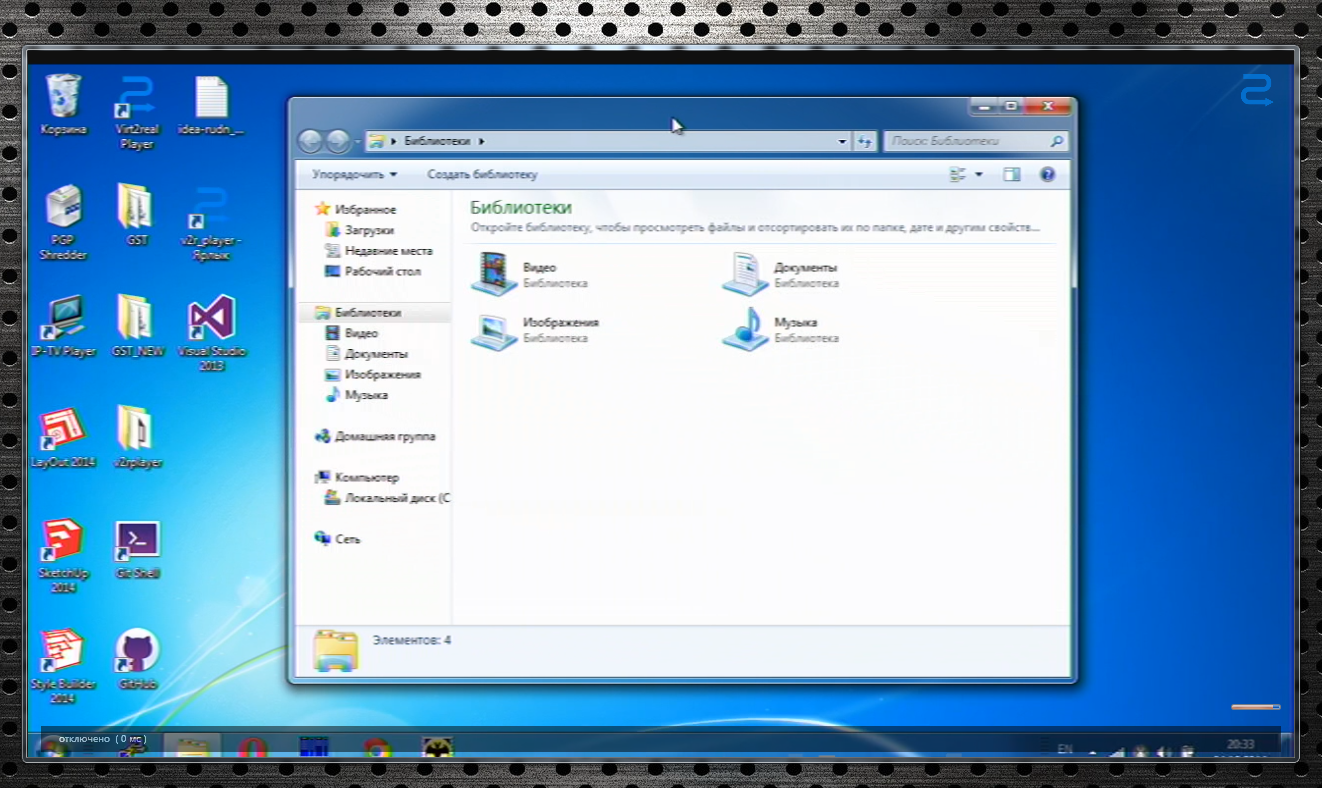Image resolution: width=1322 pixels, height=788 pixels.
Task: Open the Изображения library
Action: point(536,329)
